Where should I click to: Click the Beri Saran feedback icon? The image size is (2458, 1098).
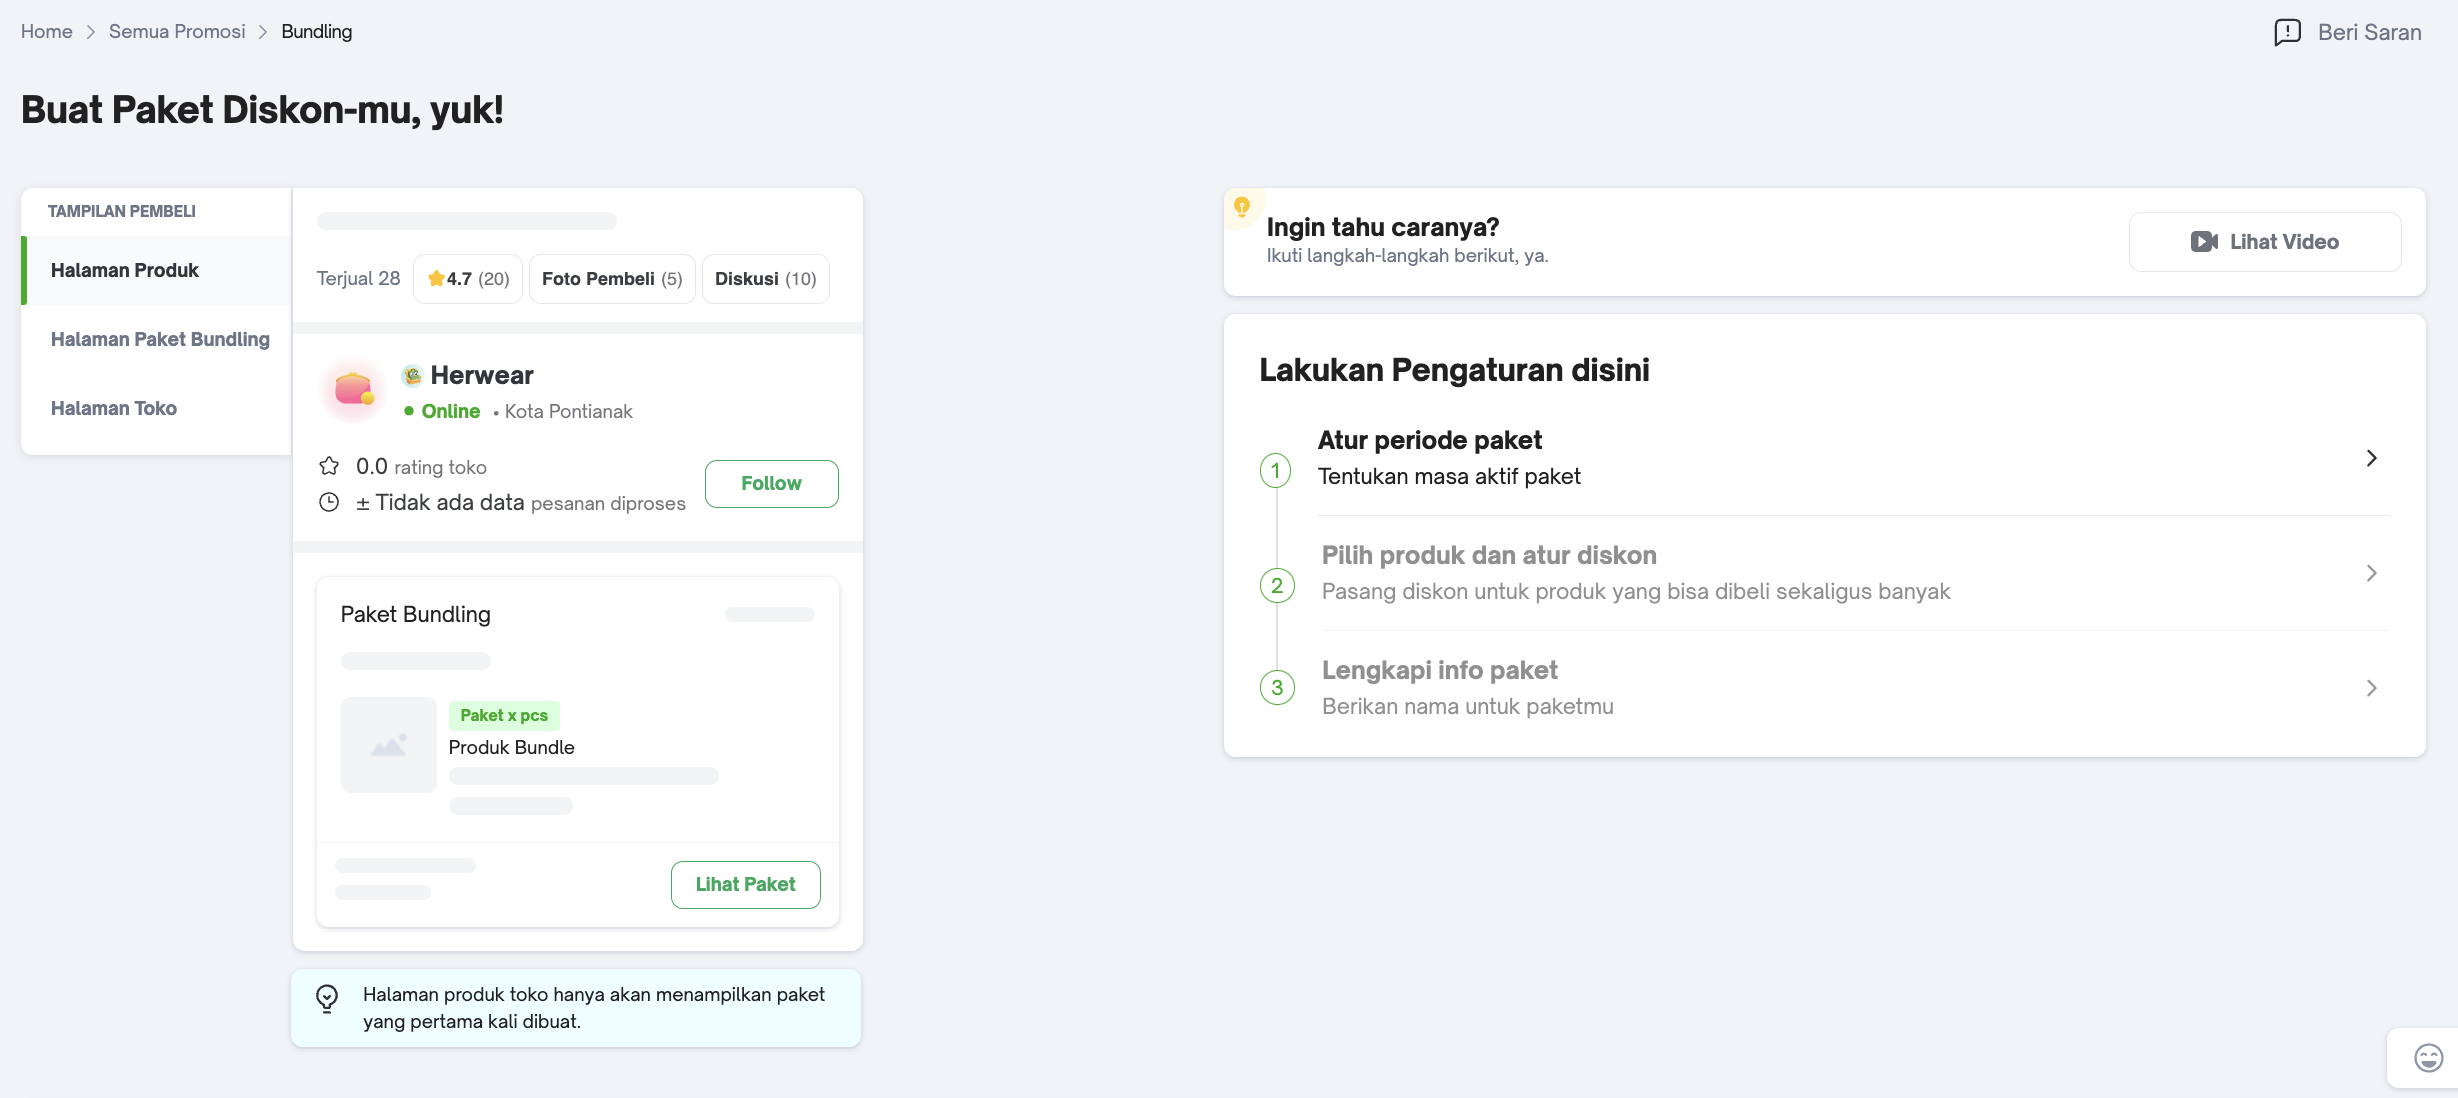(2287, 32)
